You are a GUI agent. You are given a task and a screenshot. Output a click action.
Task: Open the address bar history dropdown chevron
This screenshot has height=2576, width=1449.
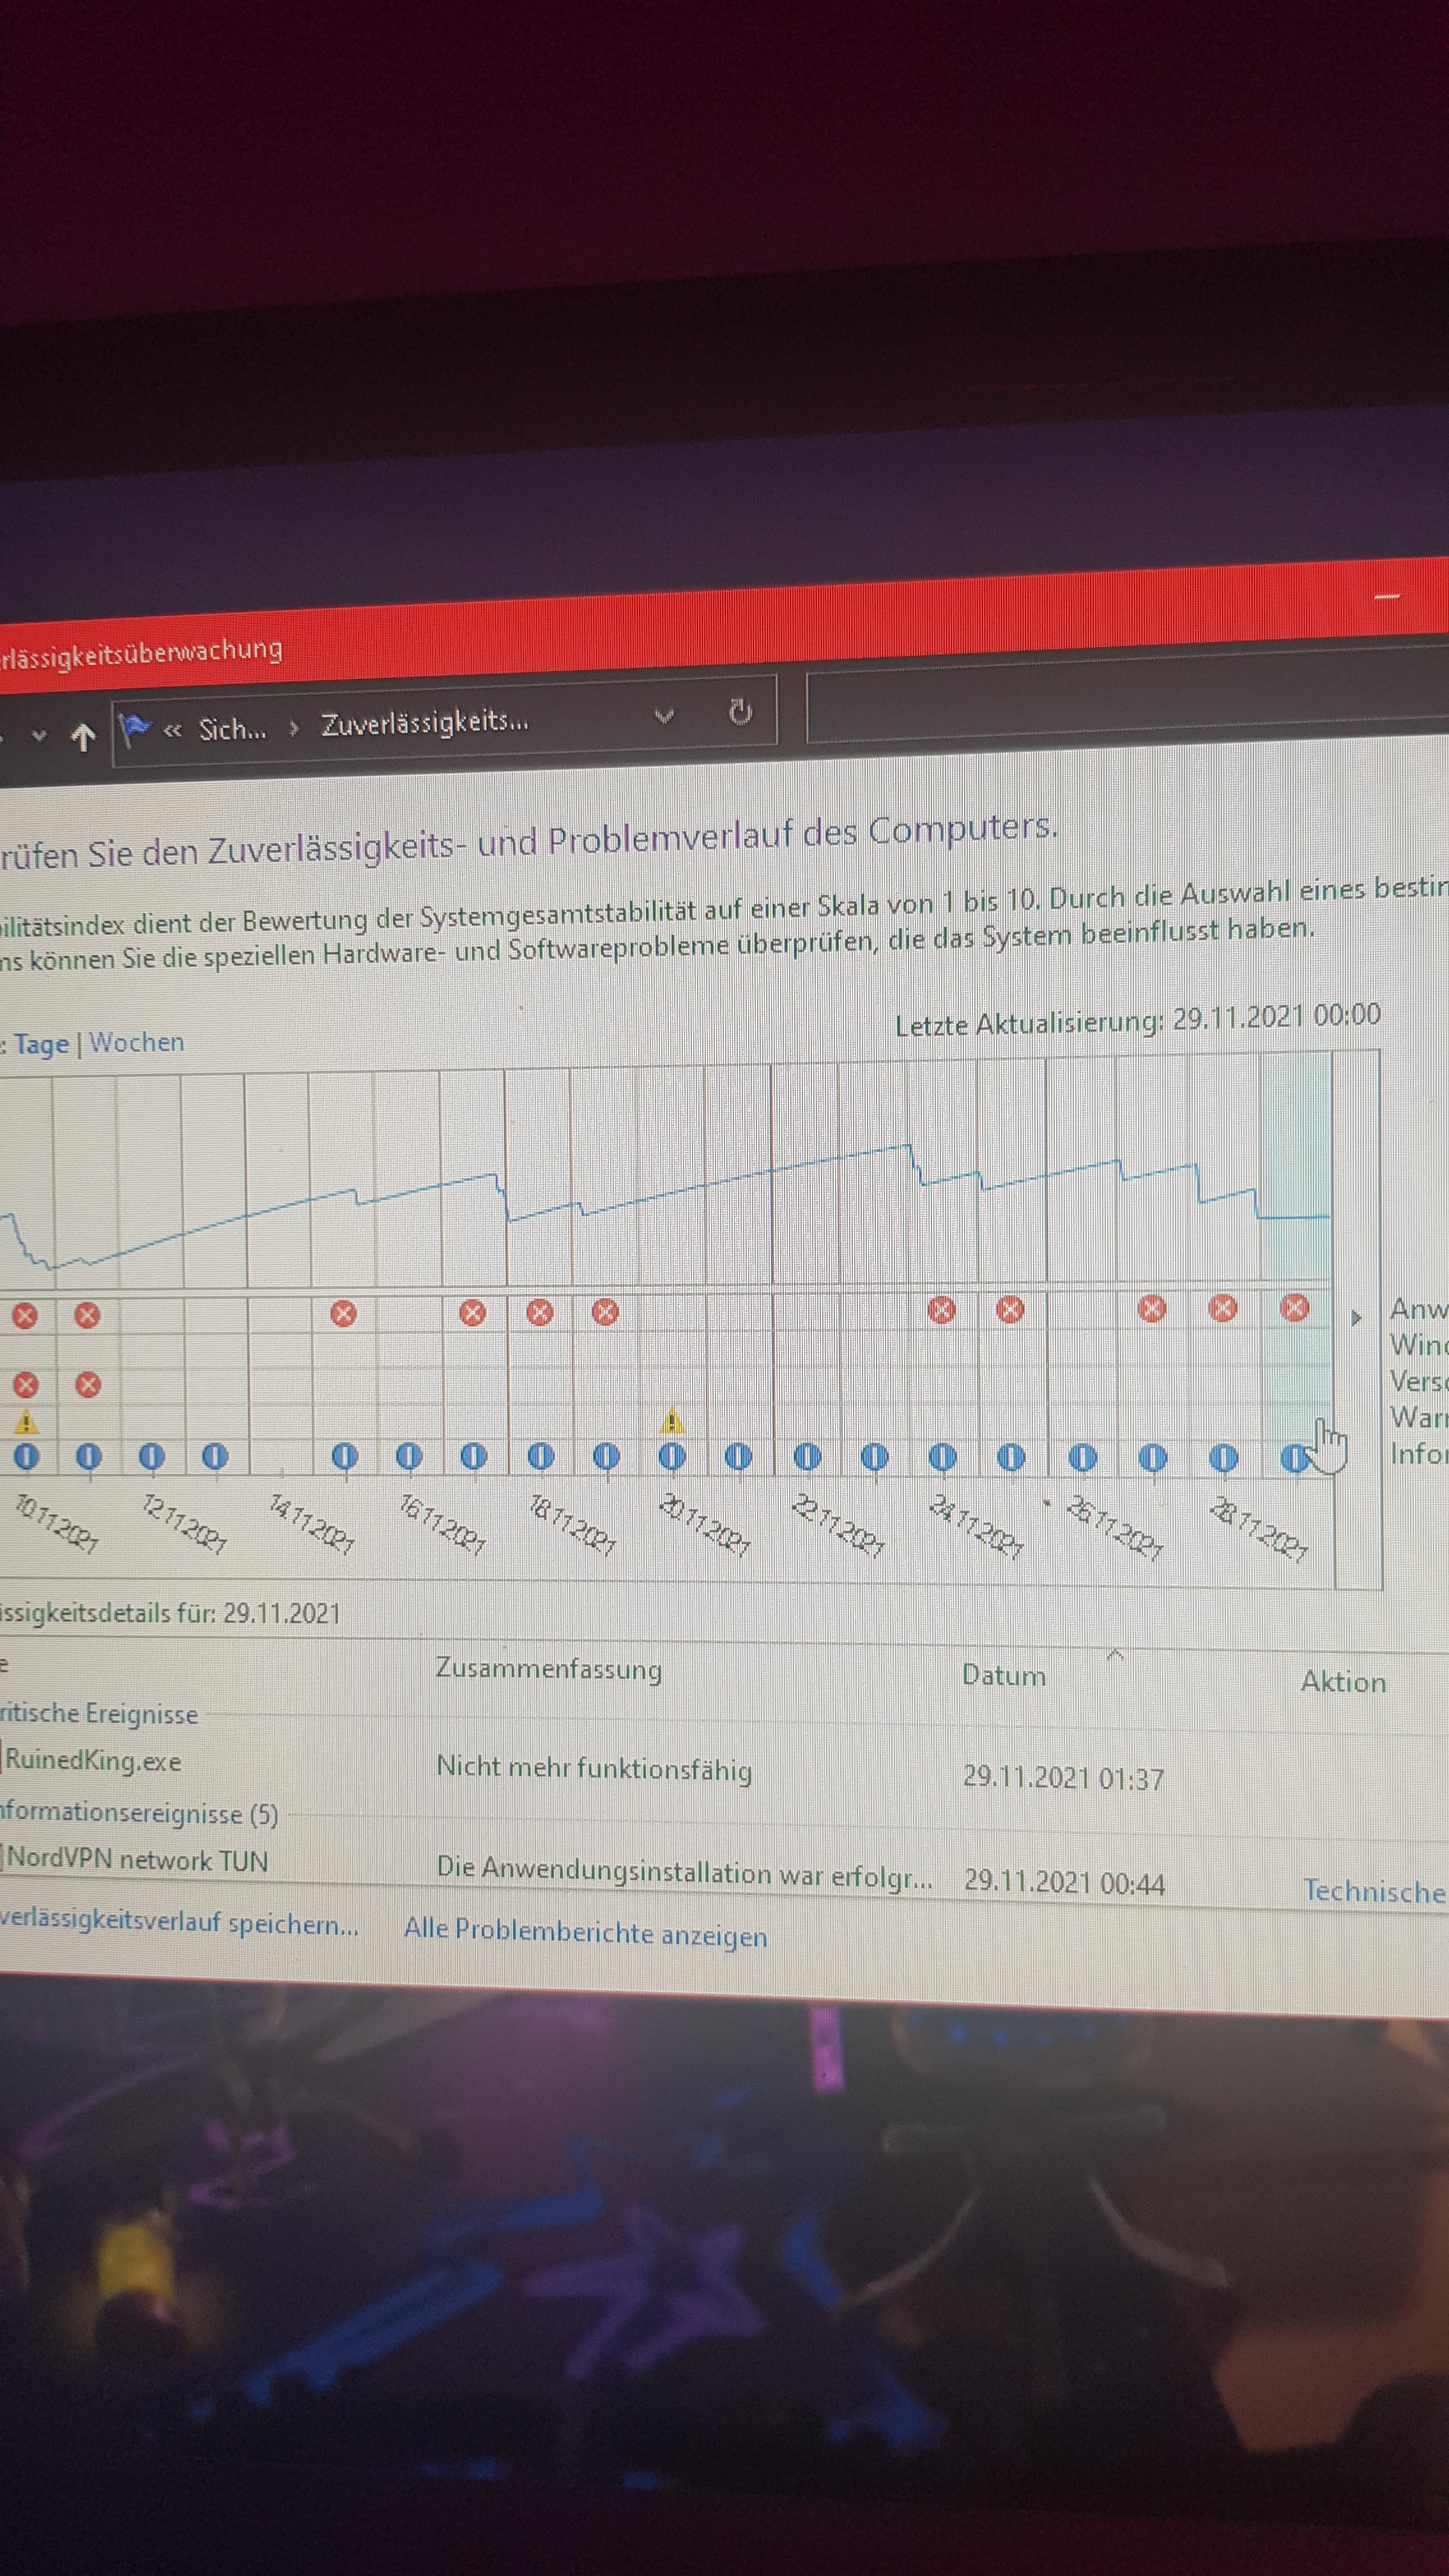pyautogui.click(x=664, y=716)
